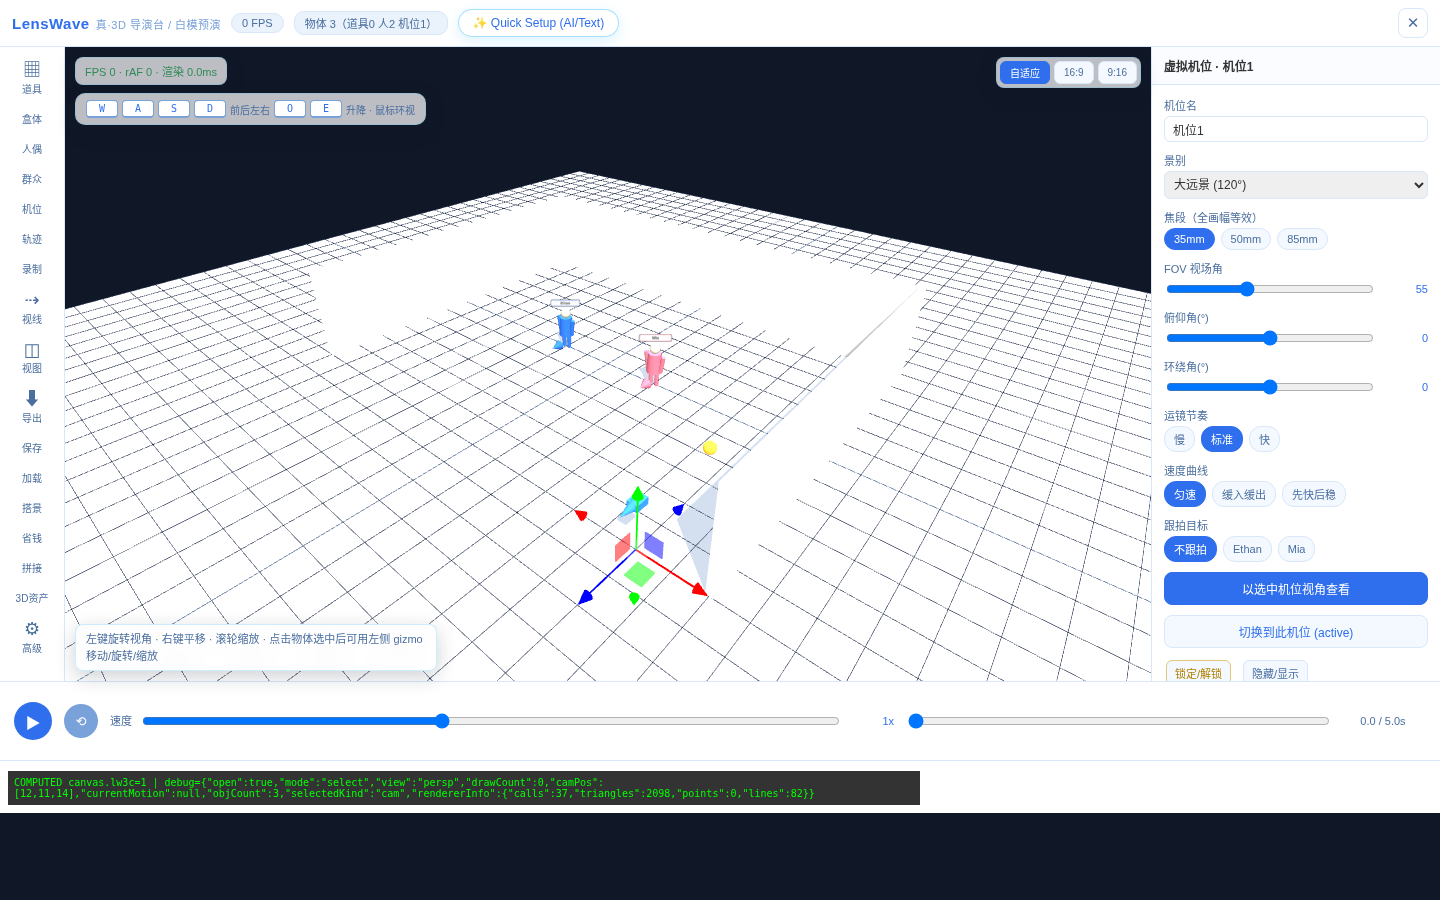Set camera rhythm to 慢

pos(1179,439)
